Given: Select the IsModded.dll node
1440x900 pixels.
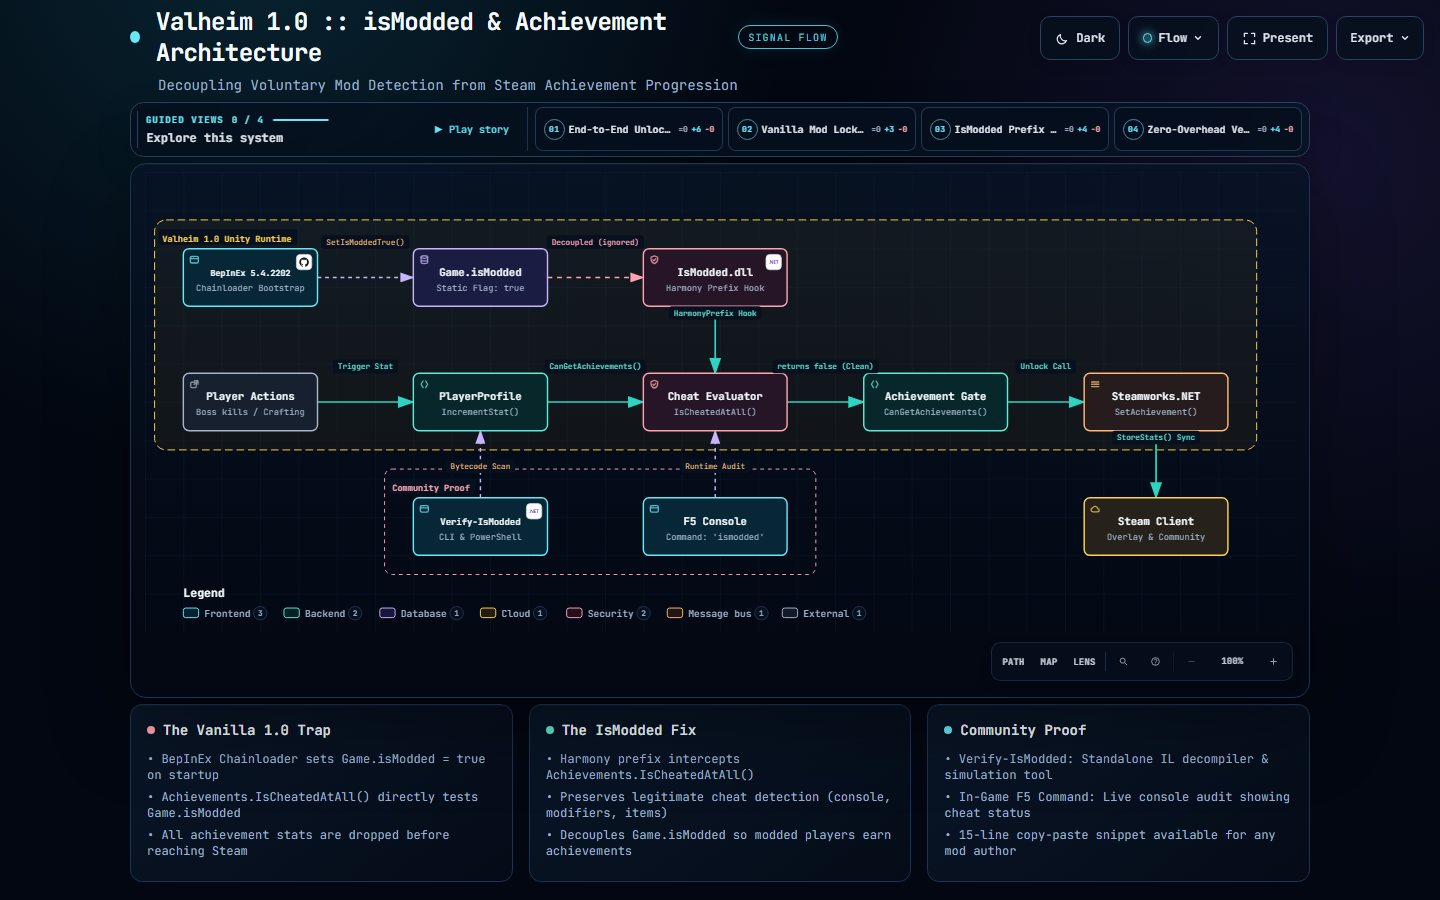Looking at the screenshot, I should point(715,278).
